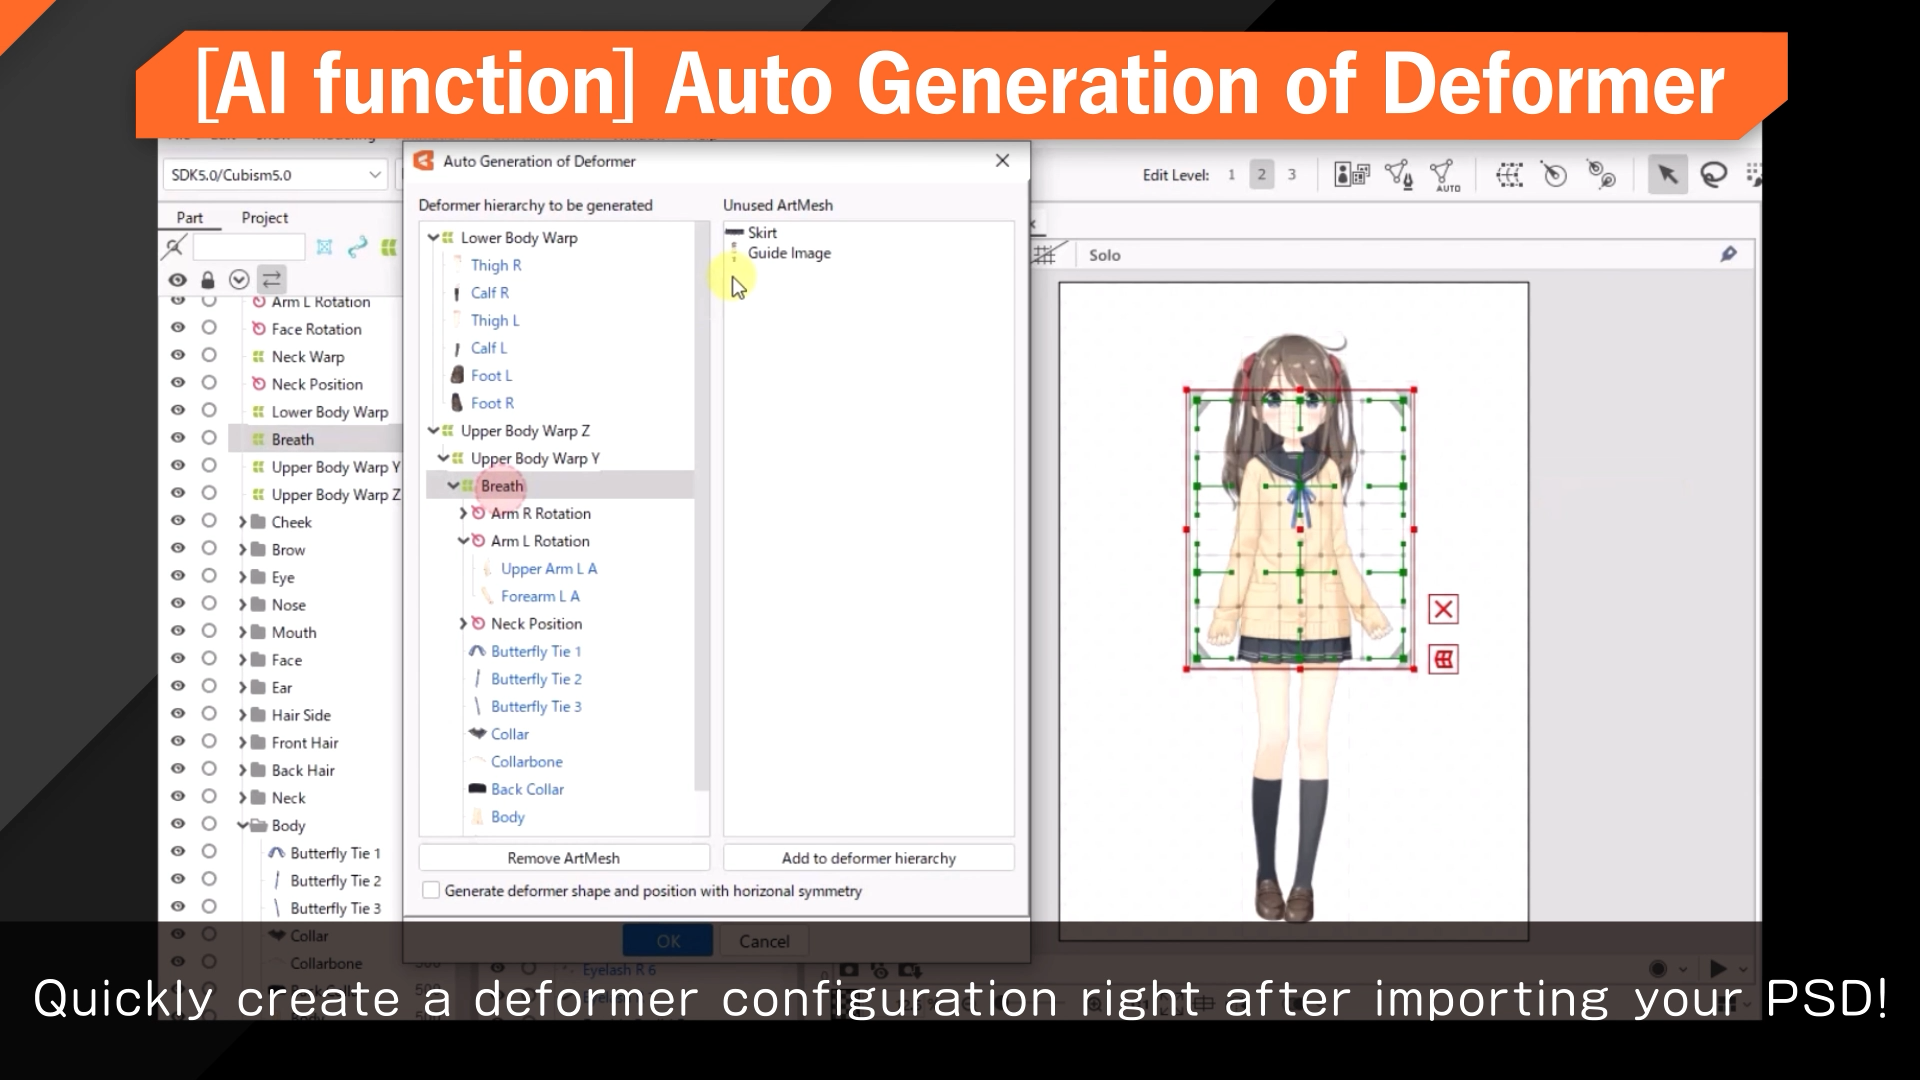The width and height of the screenshot is (1920, 1080).
Task: Enable horizontal symmetry for deformer generation
Action: (x=430, y=890)
